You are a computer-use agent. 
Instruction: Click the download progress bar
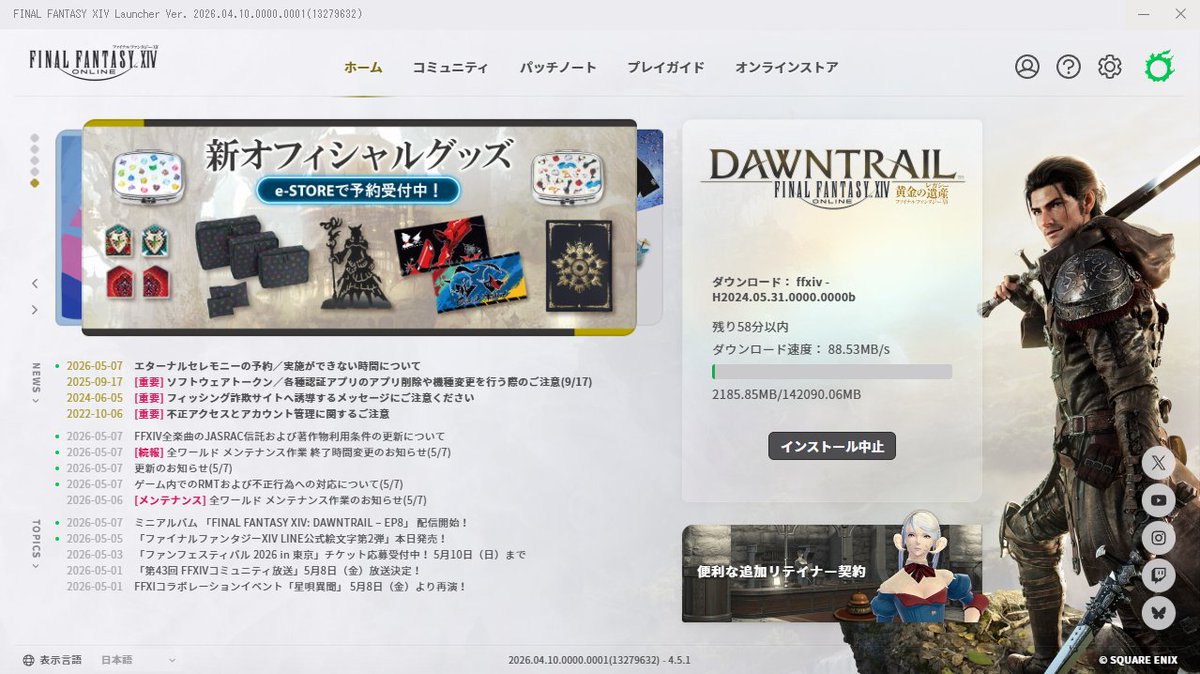[x=832, y=371]
